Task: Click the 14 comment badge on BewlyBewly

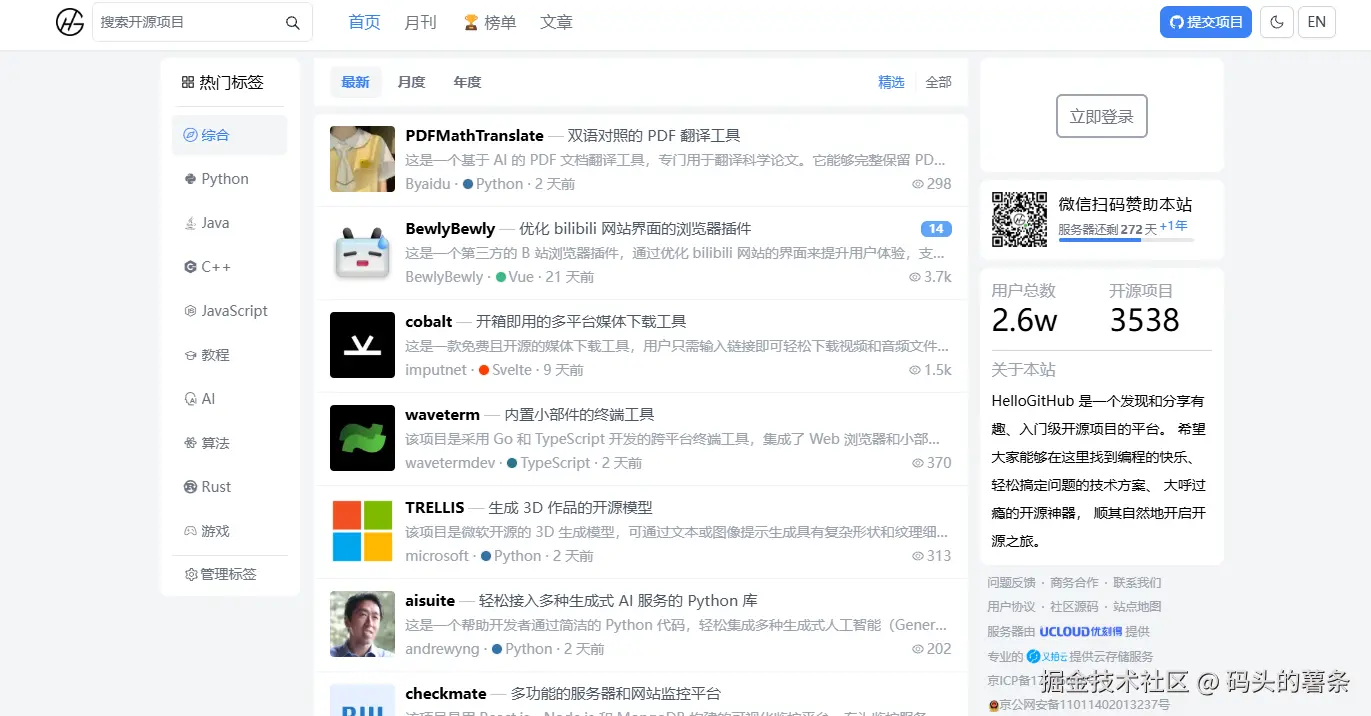Action: (936, 229)
